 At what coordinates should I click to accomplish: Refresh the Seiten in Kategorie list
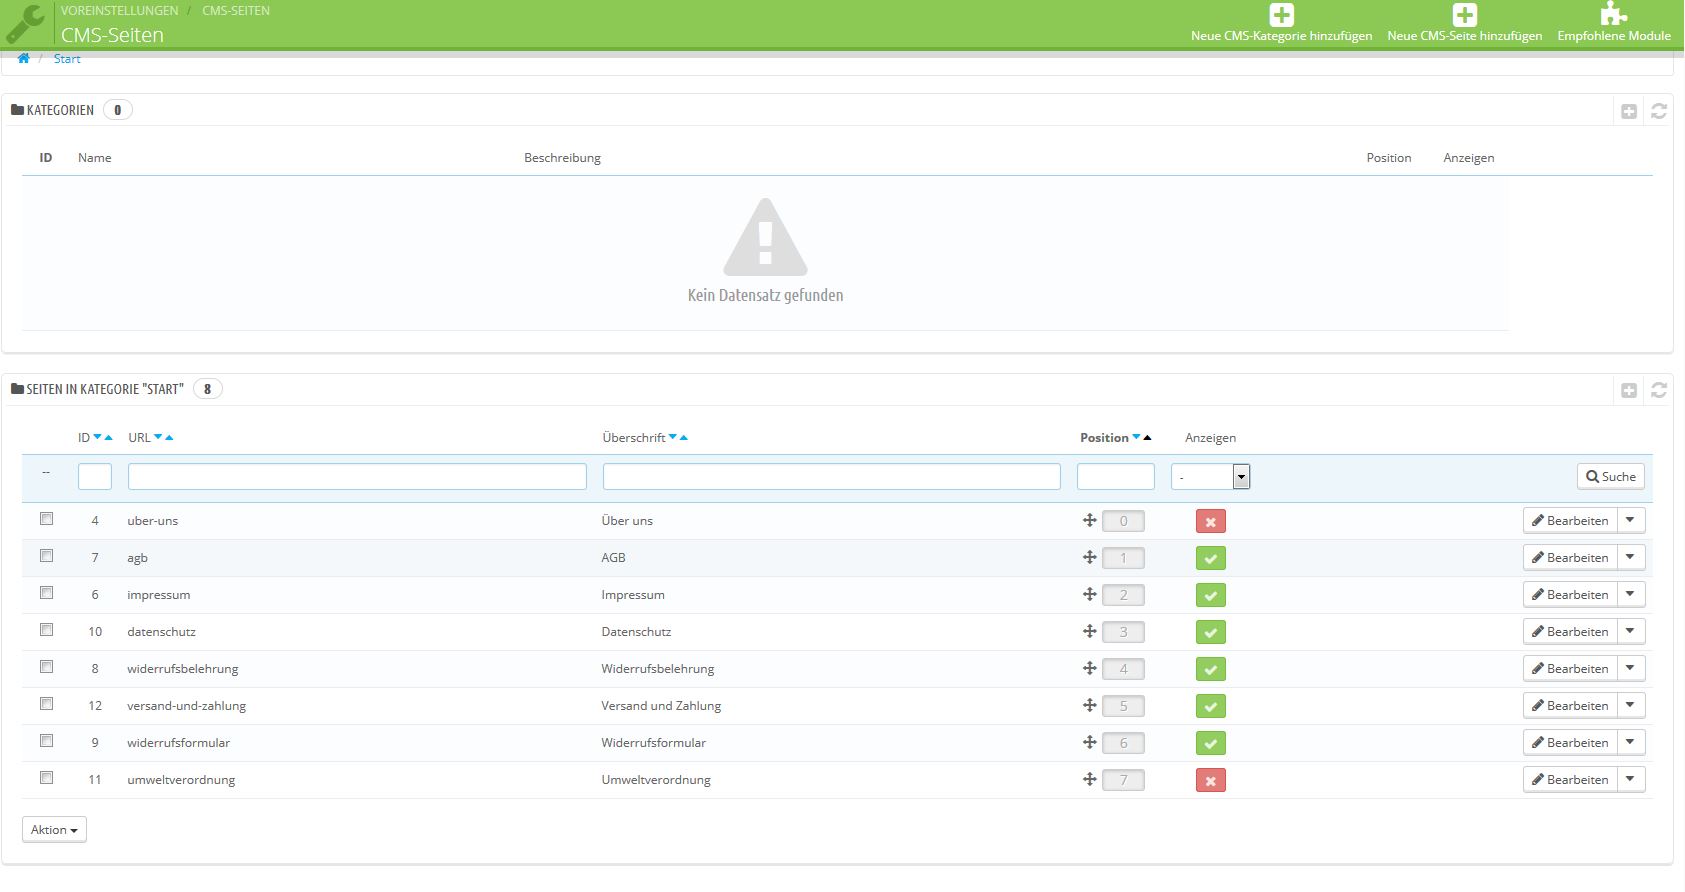(x=1659, y=390)
